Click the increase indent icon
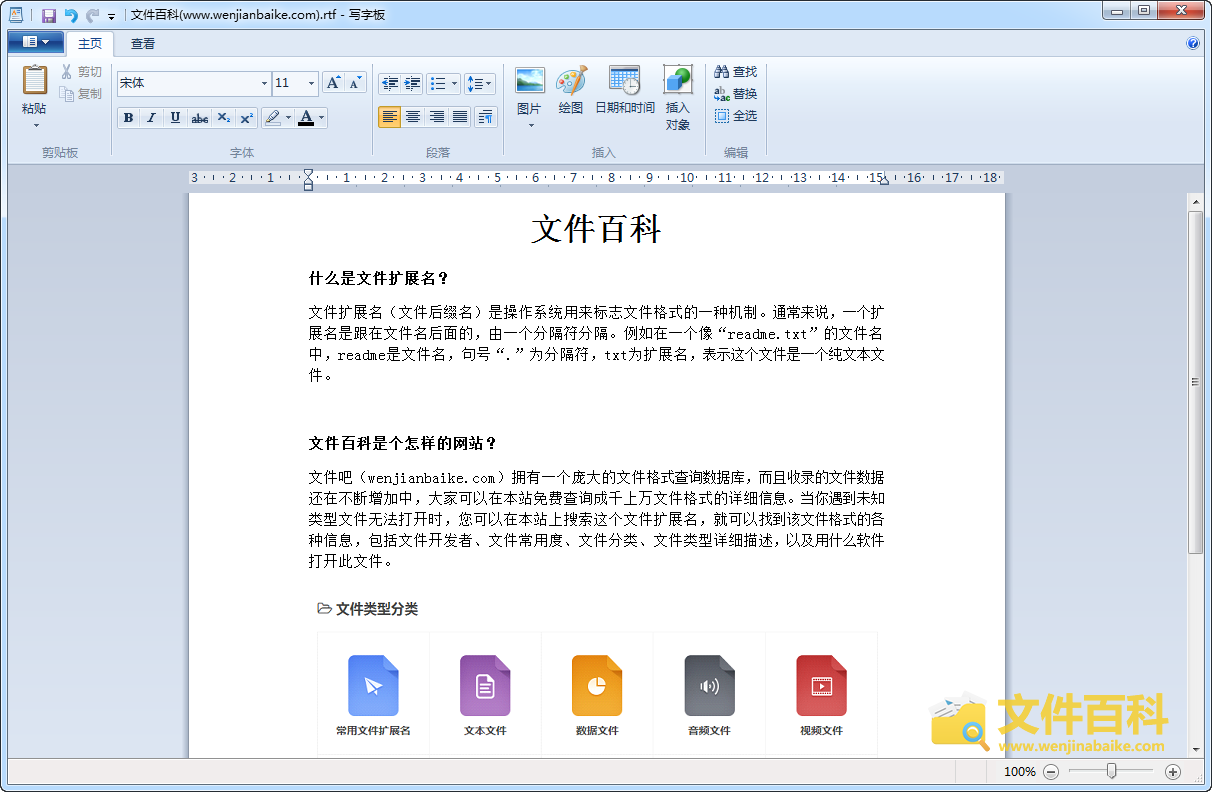 click(x=412, y=84)
